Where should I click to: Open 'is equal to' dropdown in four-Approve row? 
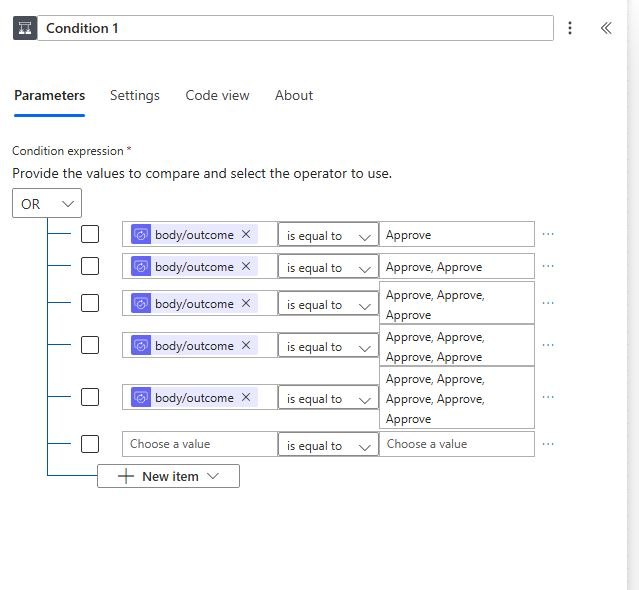coord(328,346)
